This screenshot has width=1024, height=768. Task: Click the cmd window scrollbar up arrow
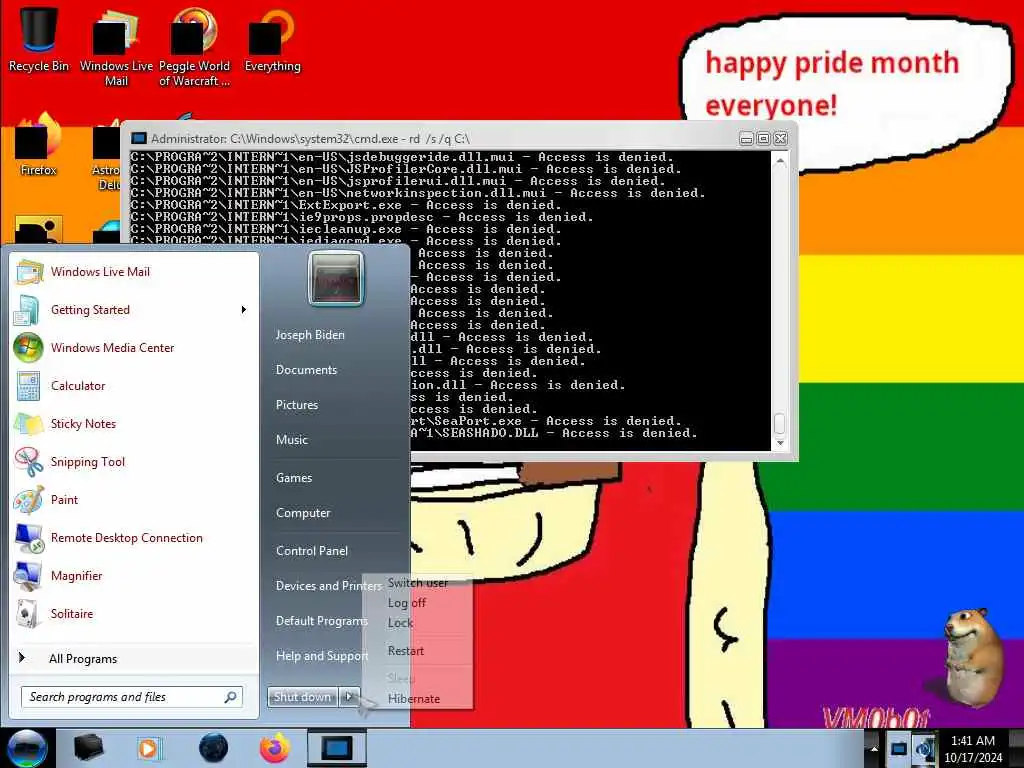pos(780,161)
